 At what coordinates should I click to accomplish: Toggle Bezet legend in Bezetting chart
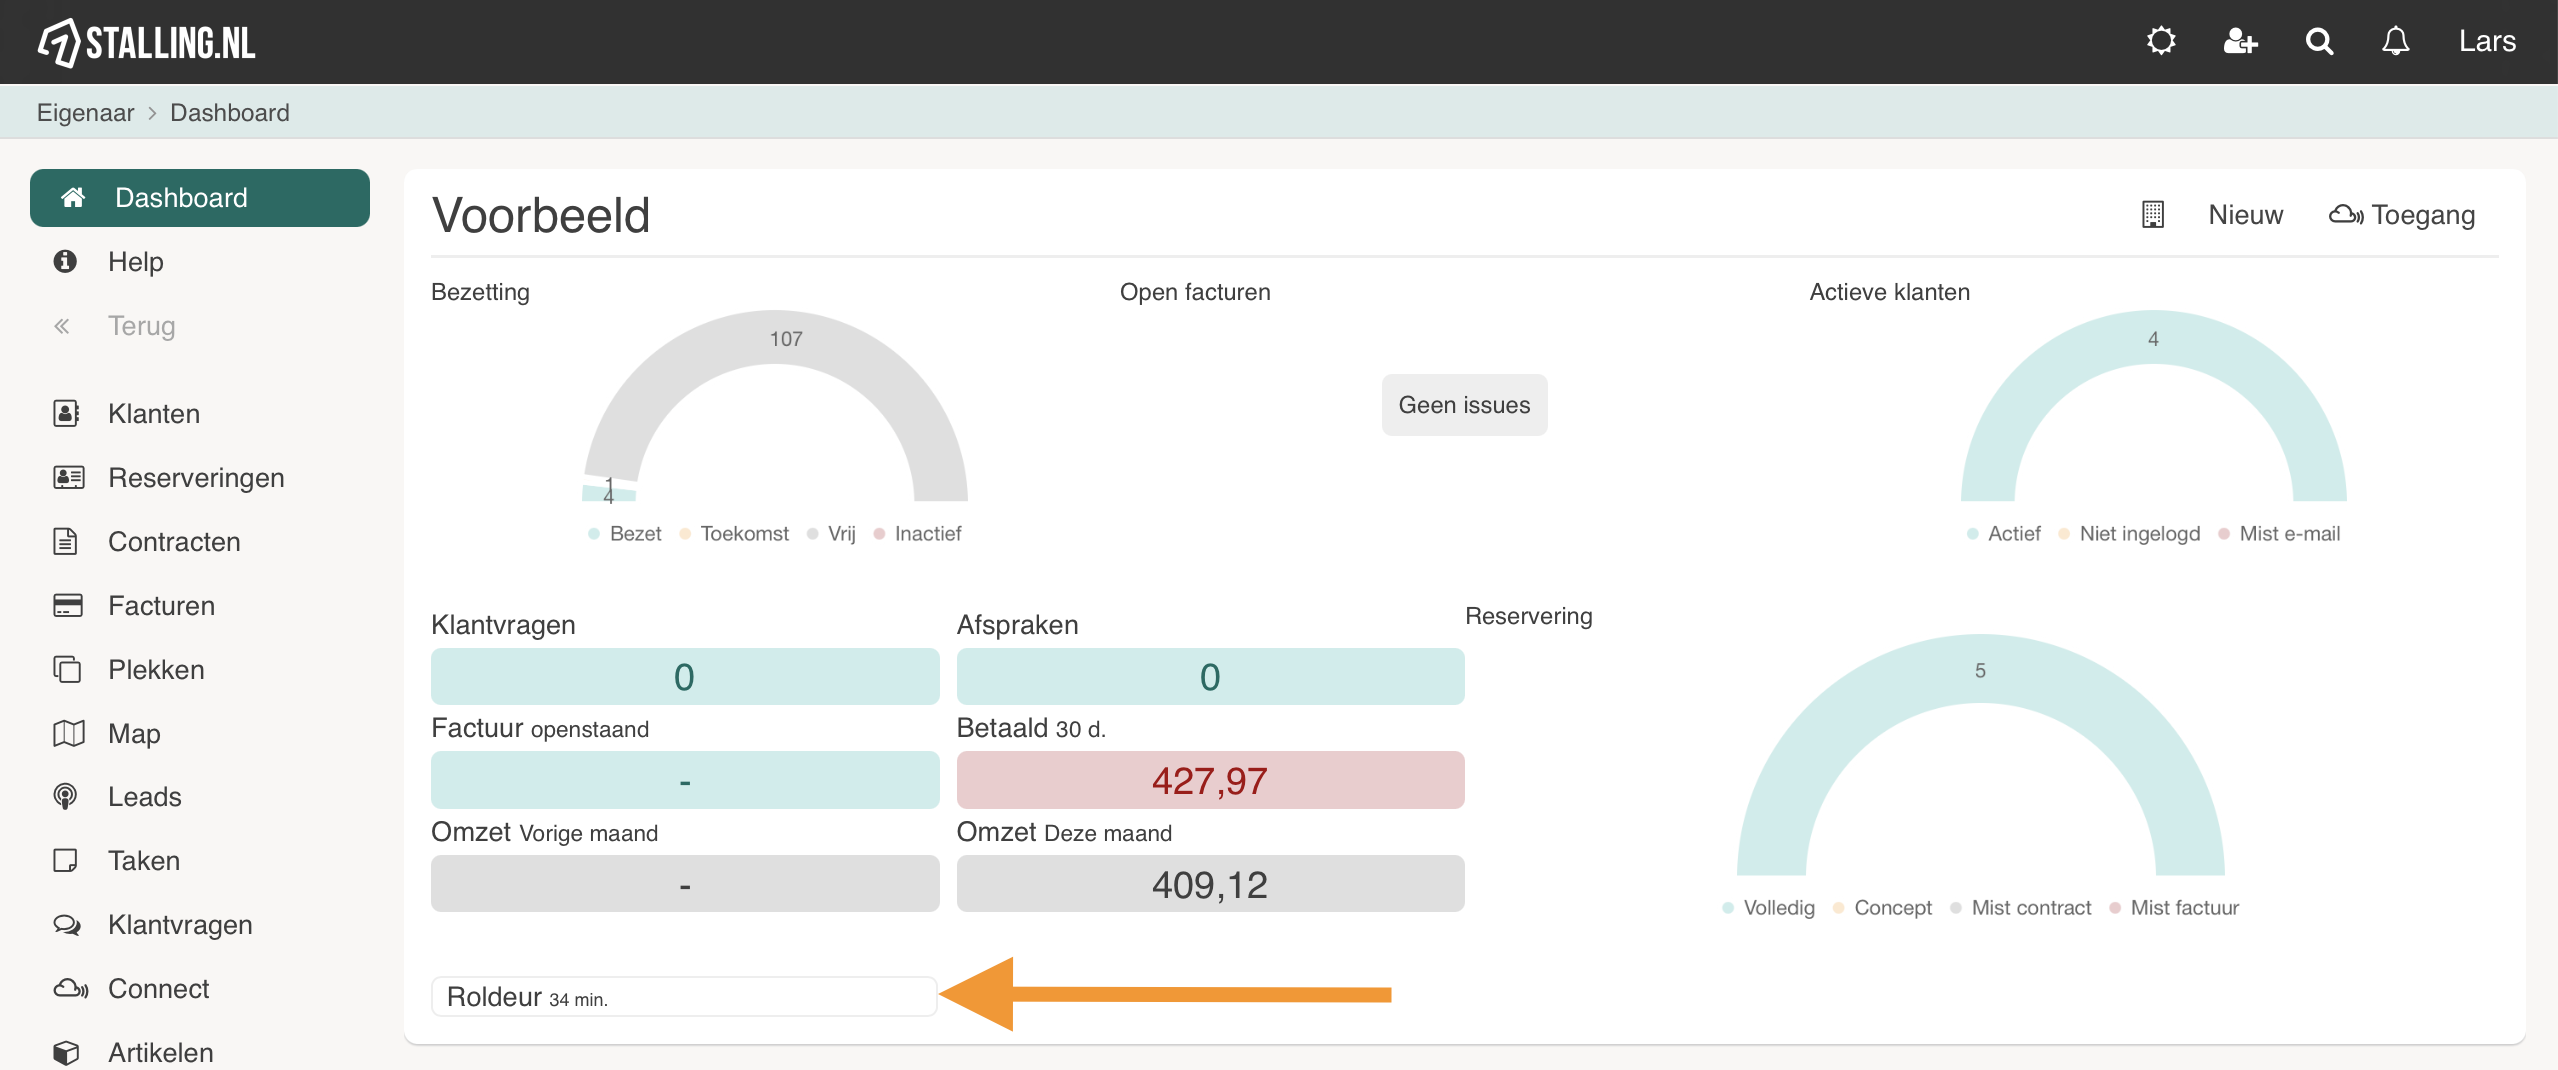626,534
